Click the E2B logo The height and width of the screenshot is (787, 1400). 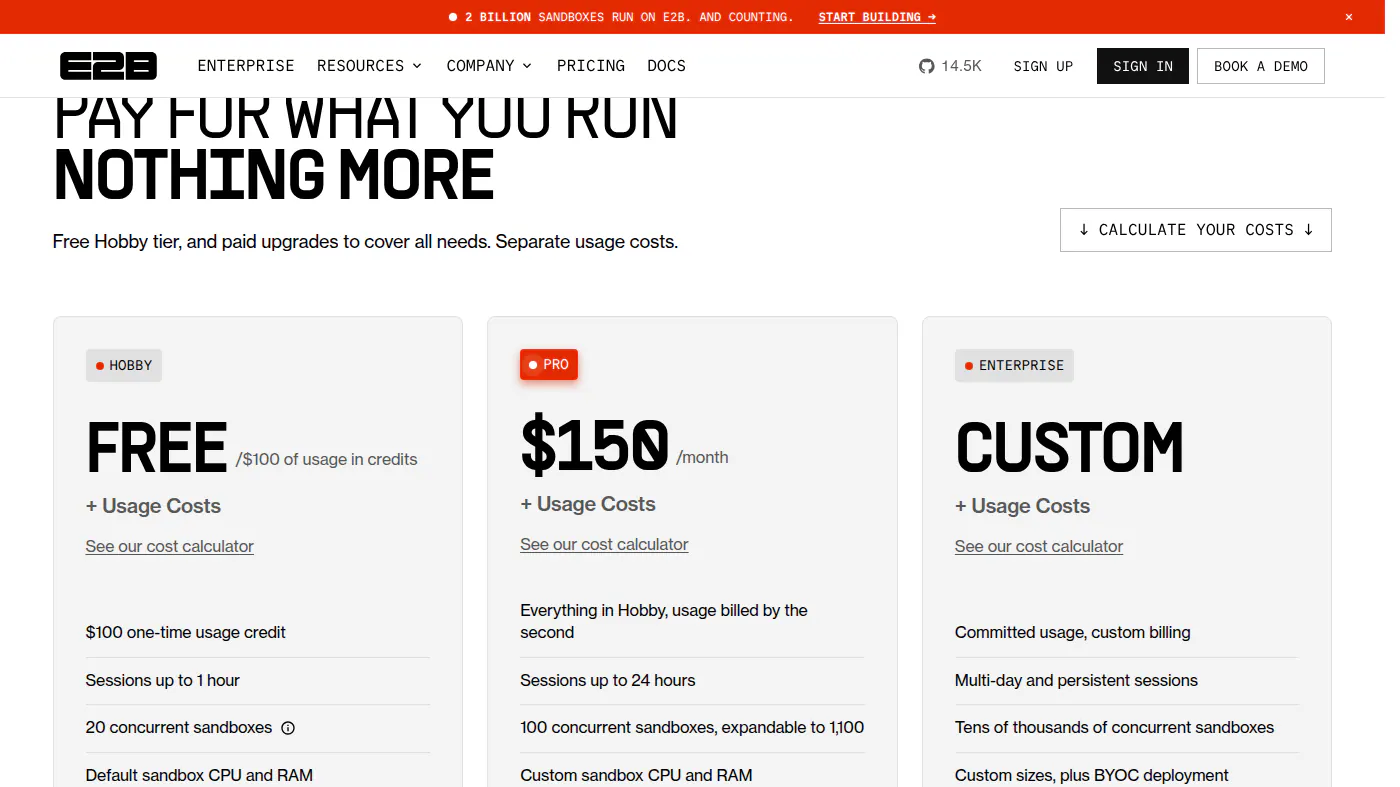(x=108, y=66)
